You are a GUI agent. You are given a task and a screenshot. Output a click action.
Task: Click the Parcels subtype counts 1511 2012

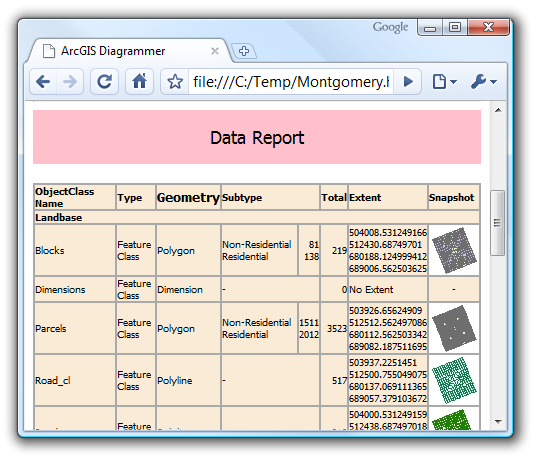[x=309, y=328]
